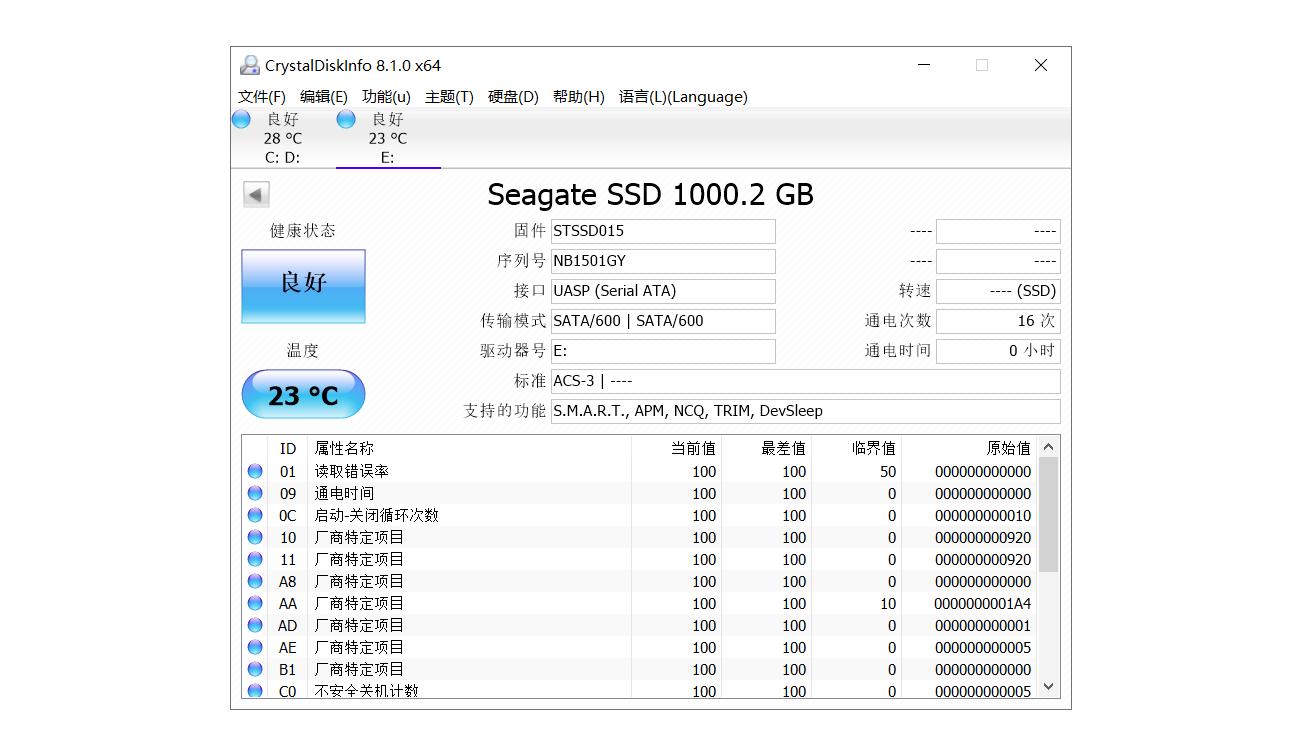Click the 23 °C temperature button

[x=303, y=393]
